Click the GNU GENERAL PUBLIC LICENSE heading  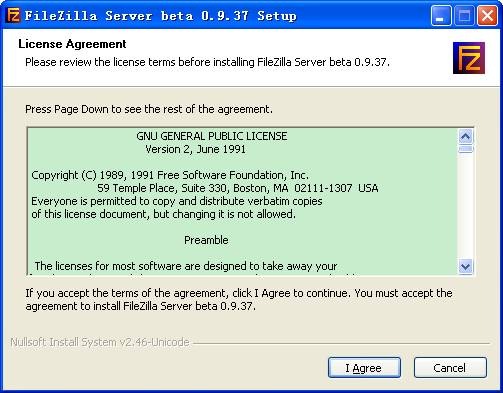click(212, 136)
